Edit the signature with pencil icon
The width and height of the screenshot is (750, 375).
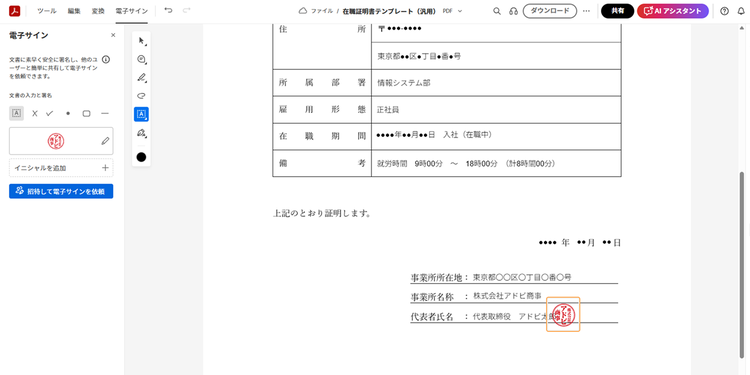coord(105,141)
